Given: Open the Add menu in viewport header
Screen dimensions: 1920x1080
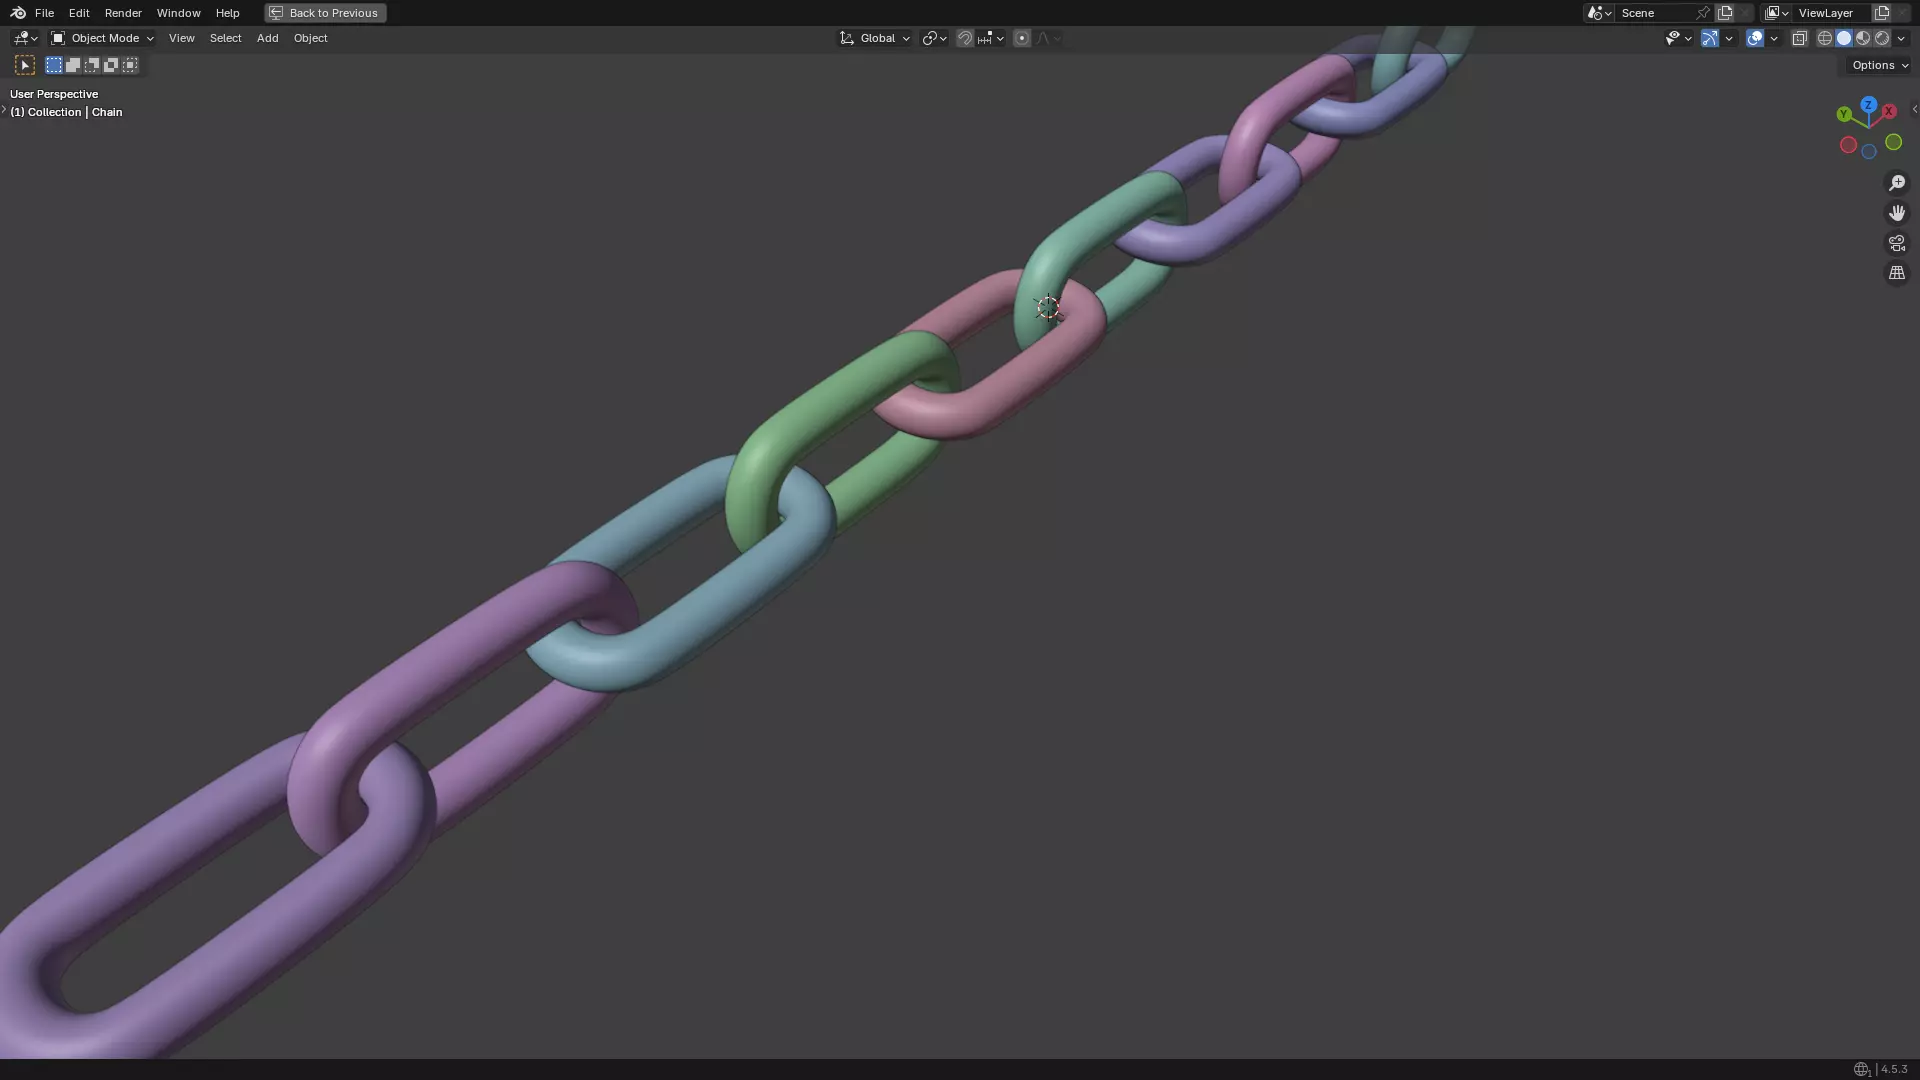Looking at the screenshot, I should pyautogui.click(x=267, y=38).
